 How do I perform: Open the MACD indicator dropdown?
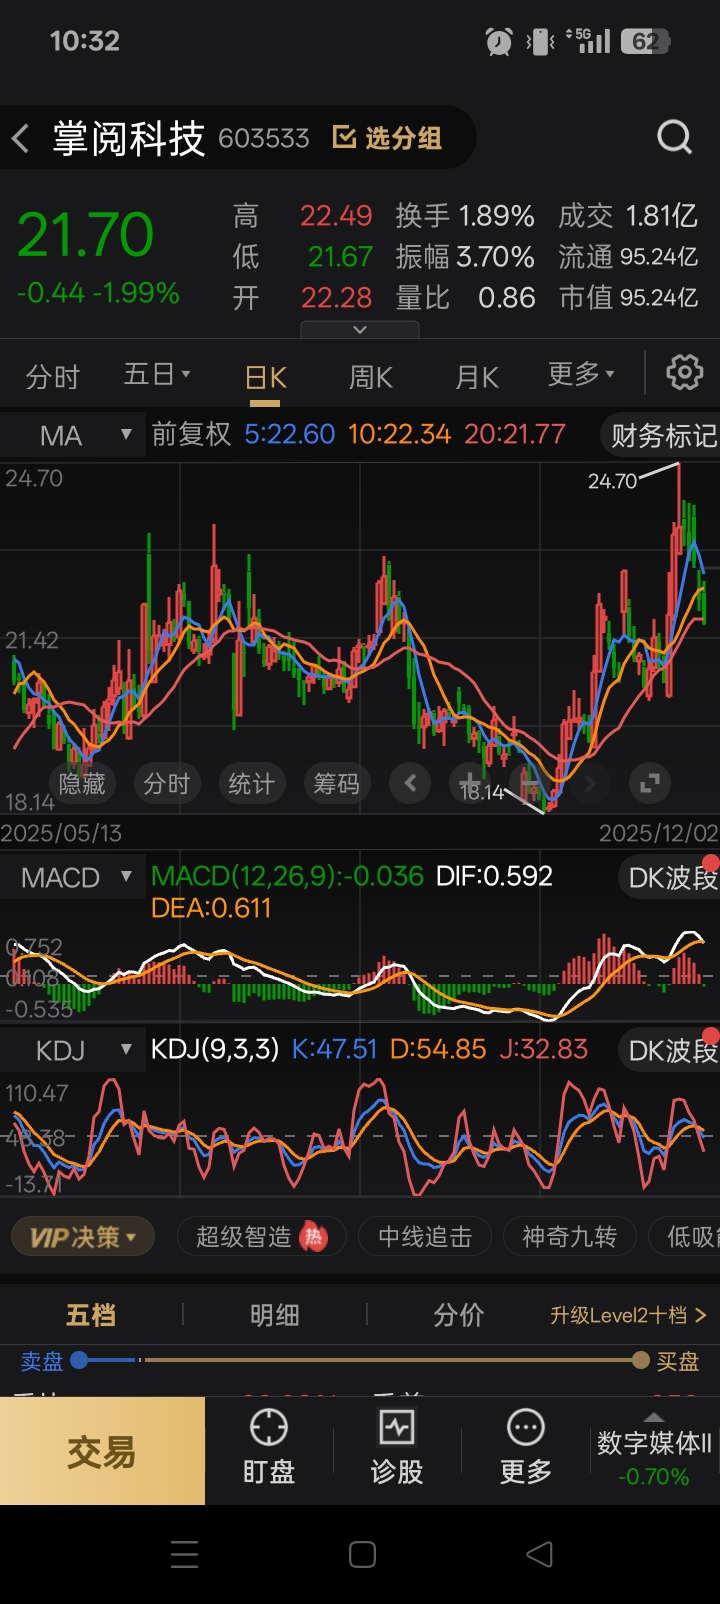[x=73, y=878]
